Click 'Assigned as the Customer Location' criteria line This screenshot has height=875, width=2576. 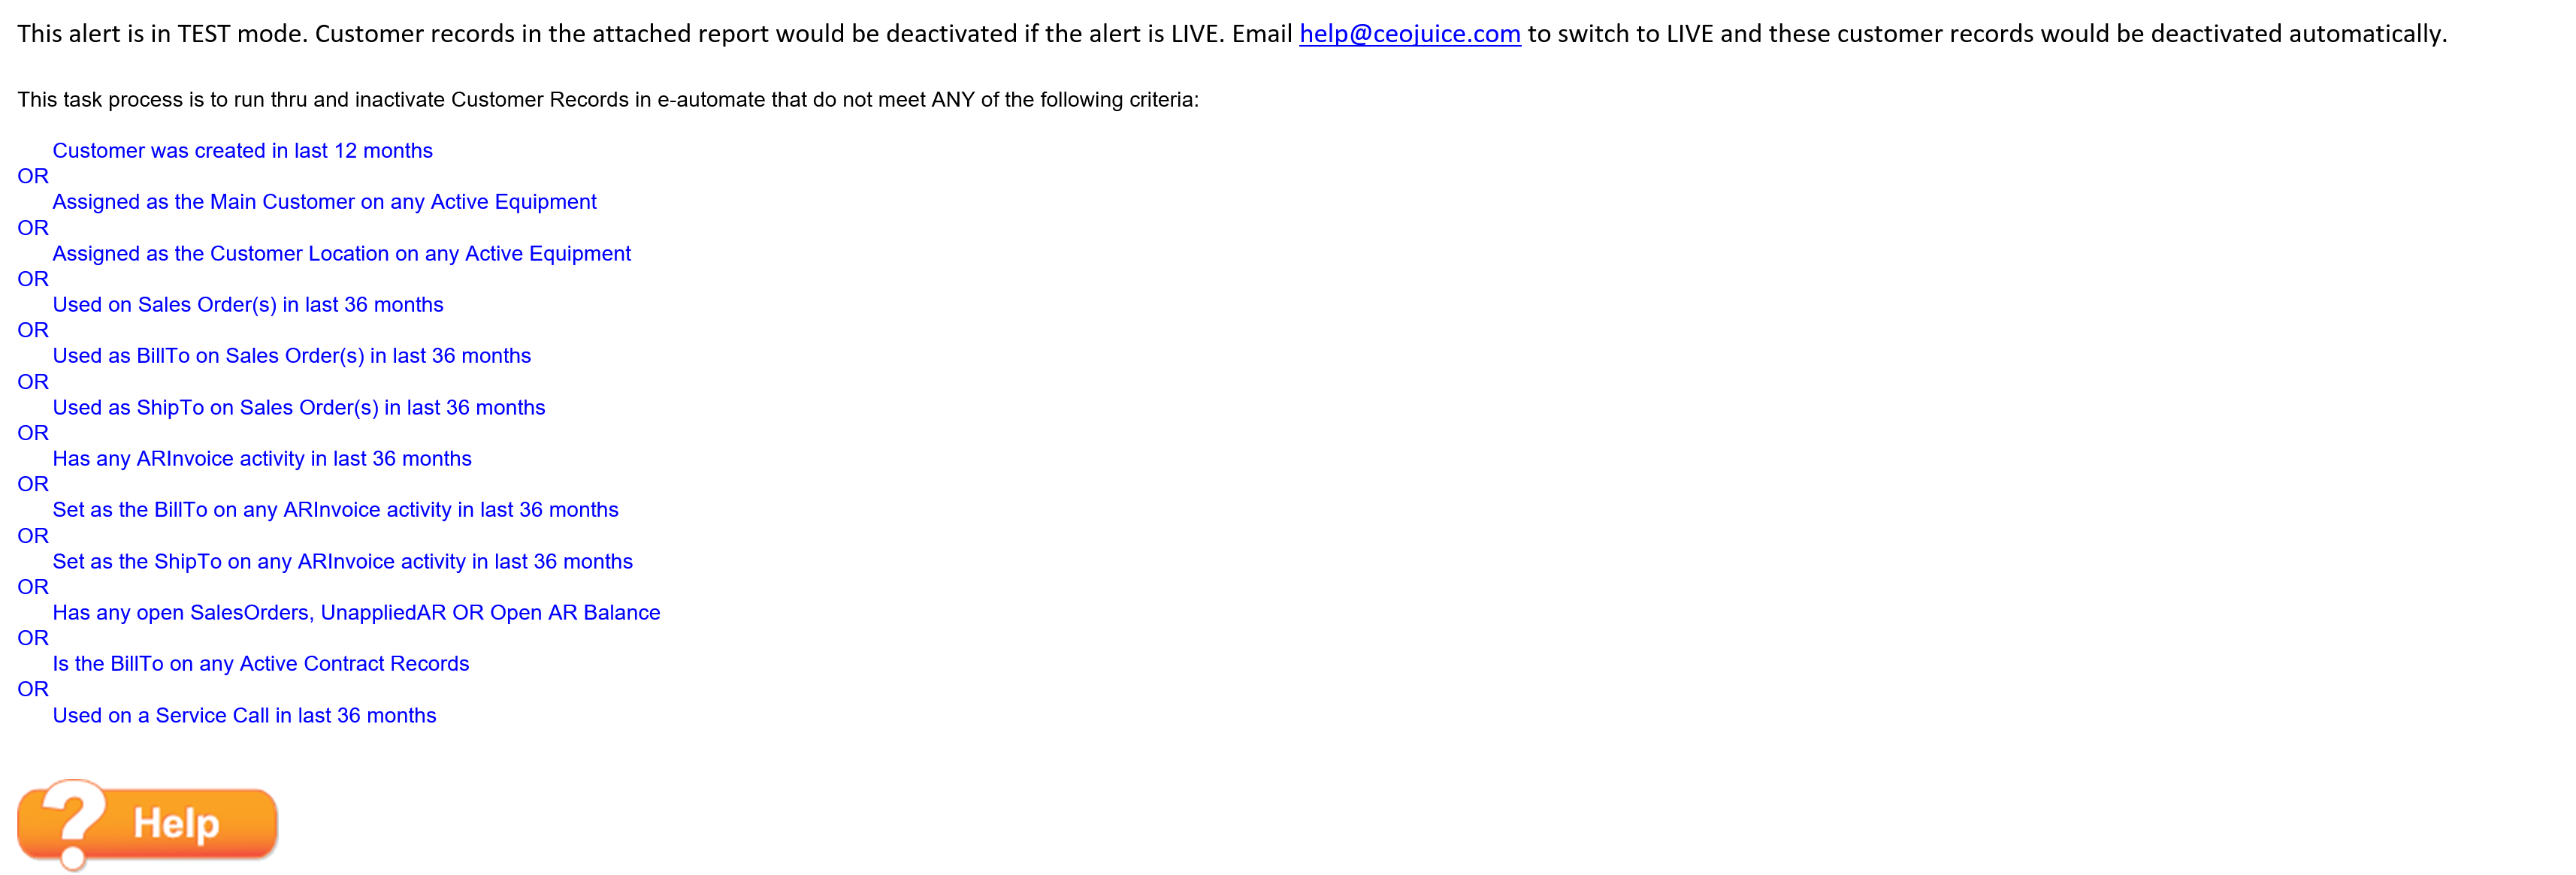click(342, 254)
